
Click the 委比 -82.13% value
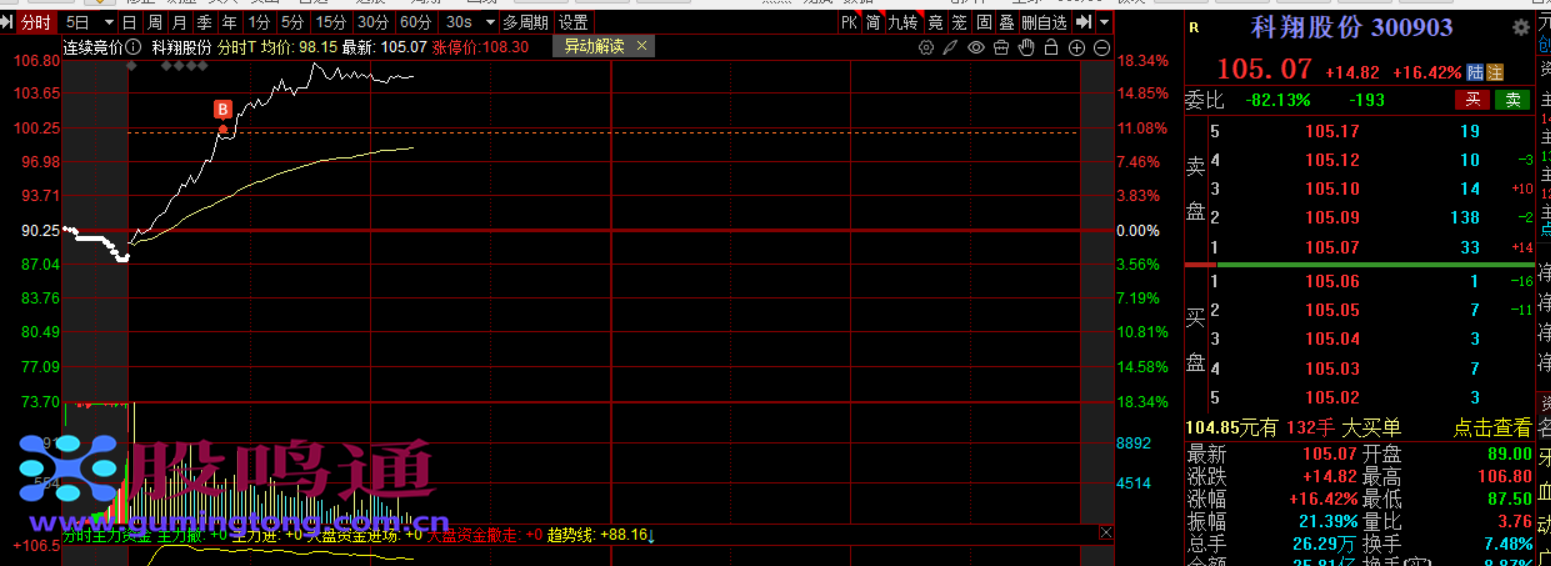pos(1277,100)
